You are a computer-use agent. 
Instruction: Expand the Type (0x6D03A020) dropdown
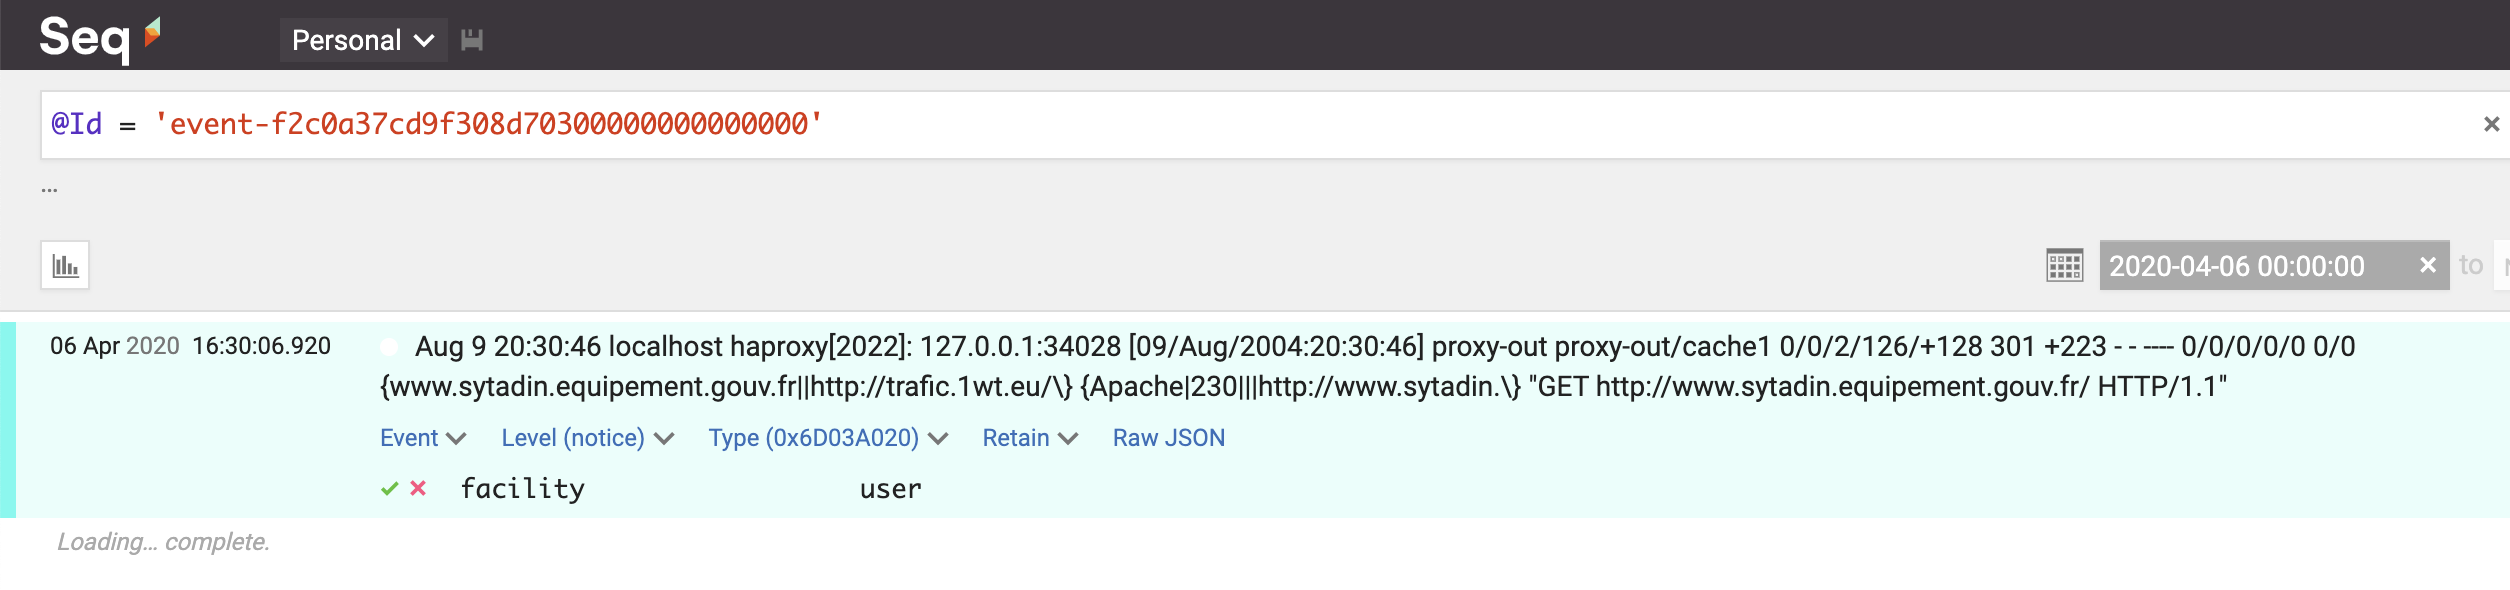coord(825,437)
